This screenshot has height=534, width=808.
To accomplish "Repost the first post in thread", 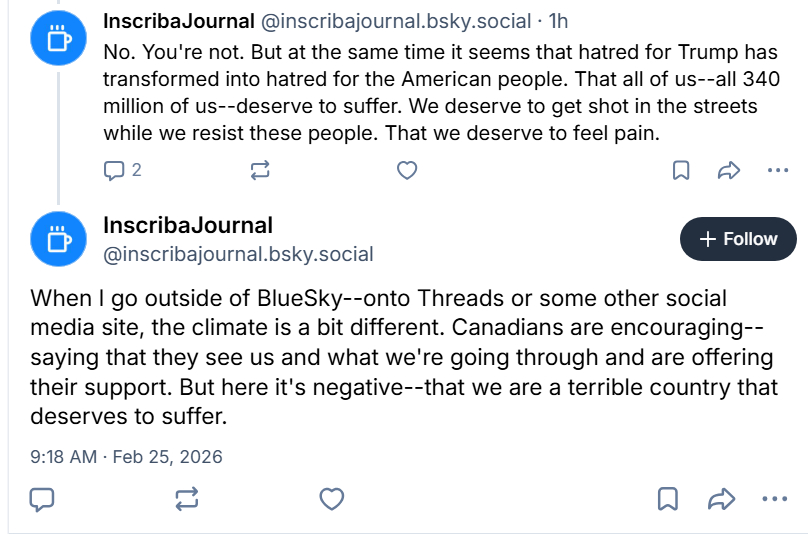I will [x=260, y=170].
